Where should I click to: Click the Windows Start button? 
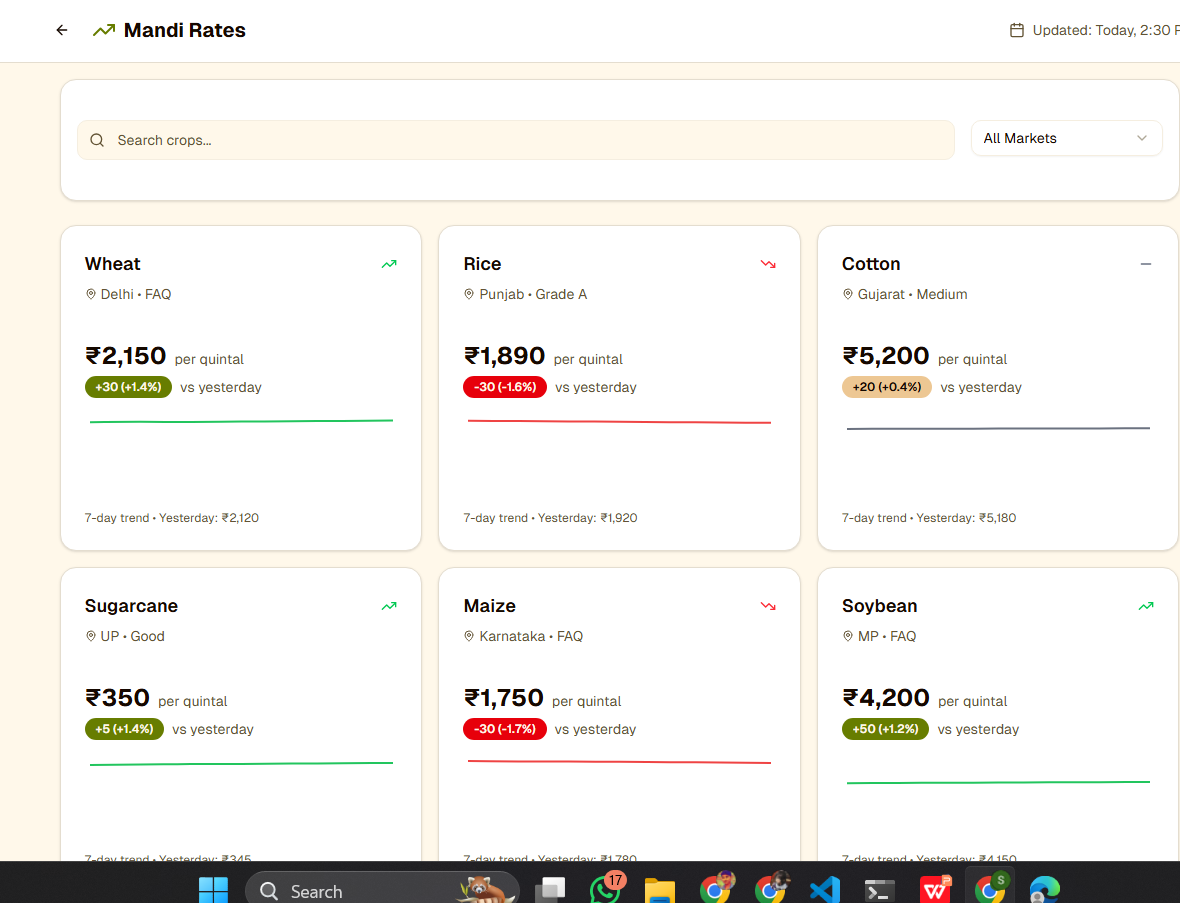point(213,889)
